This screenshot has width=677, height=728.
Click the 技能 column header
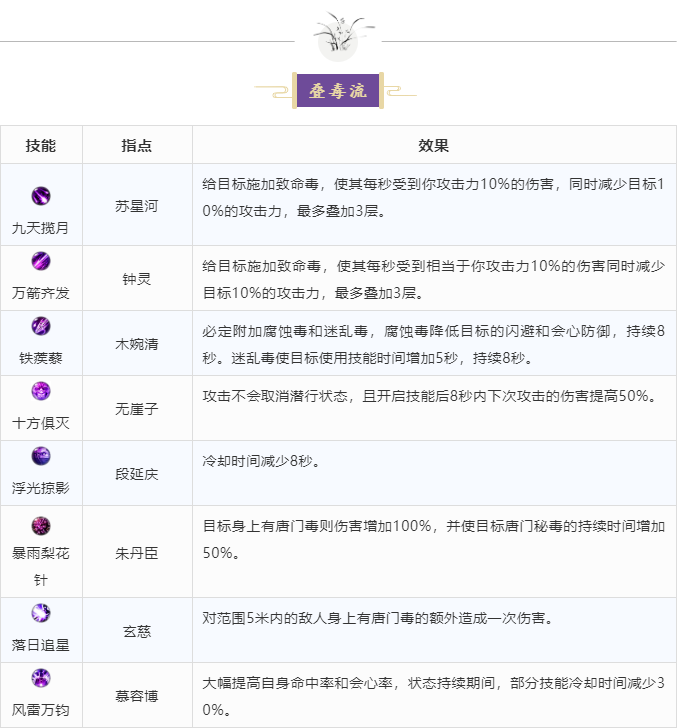(41, 145)
